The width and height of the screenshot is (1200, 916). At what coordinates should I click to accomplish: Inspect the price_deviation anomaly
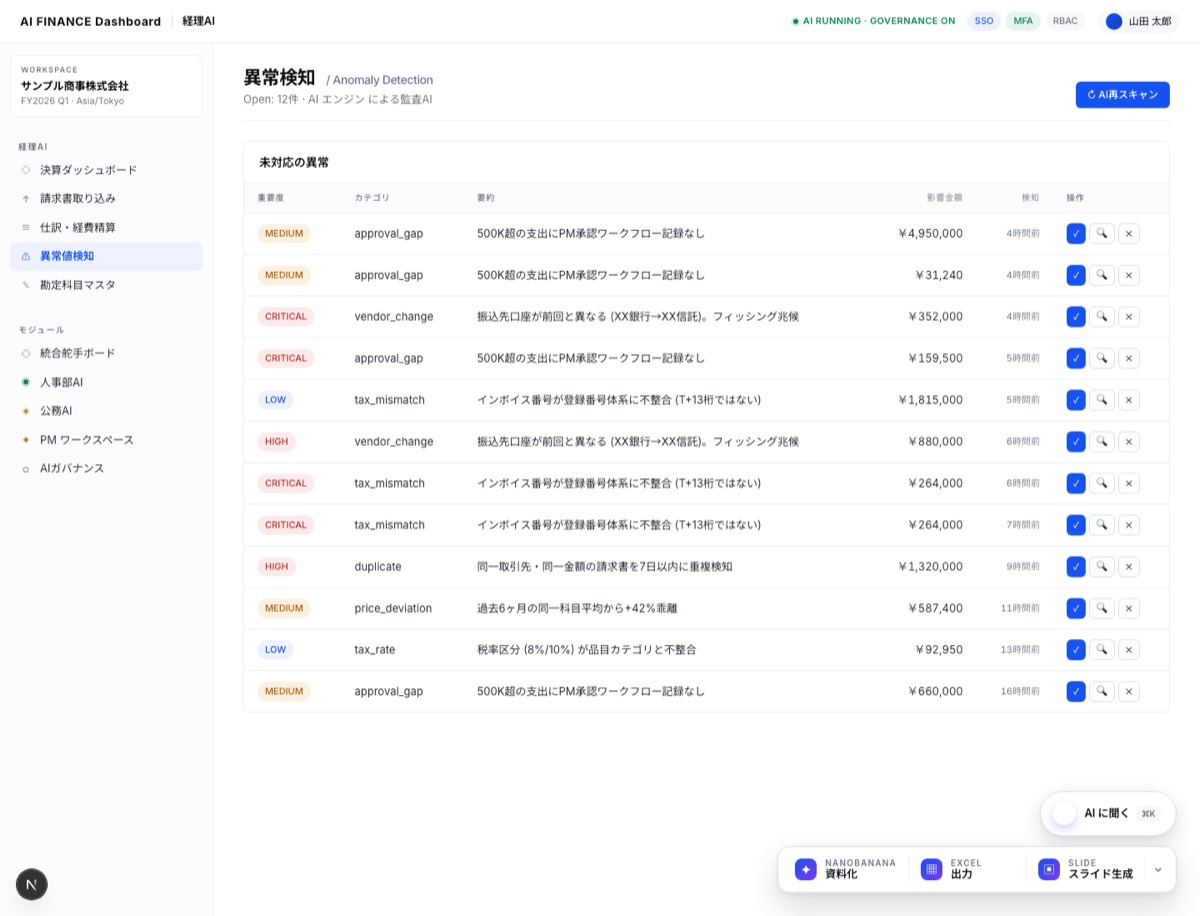click(x=1102, y=608)
